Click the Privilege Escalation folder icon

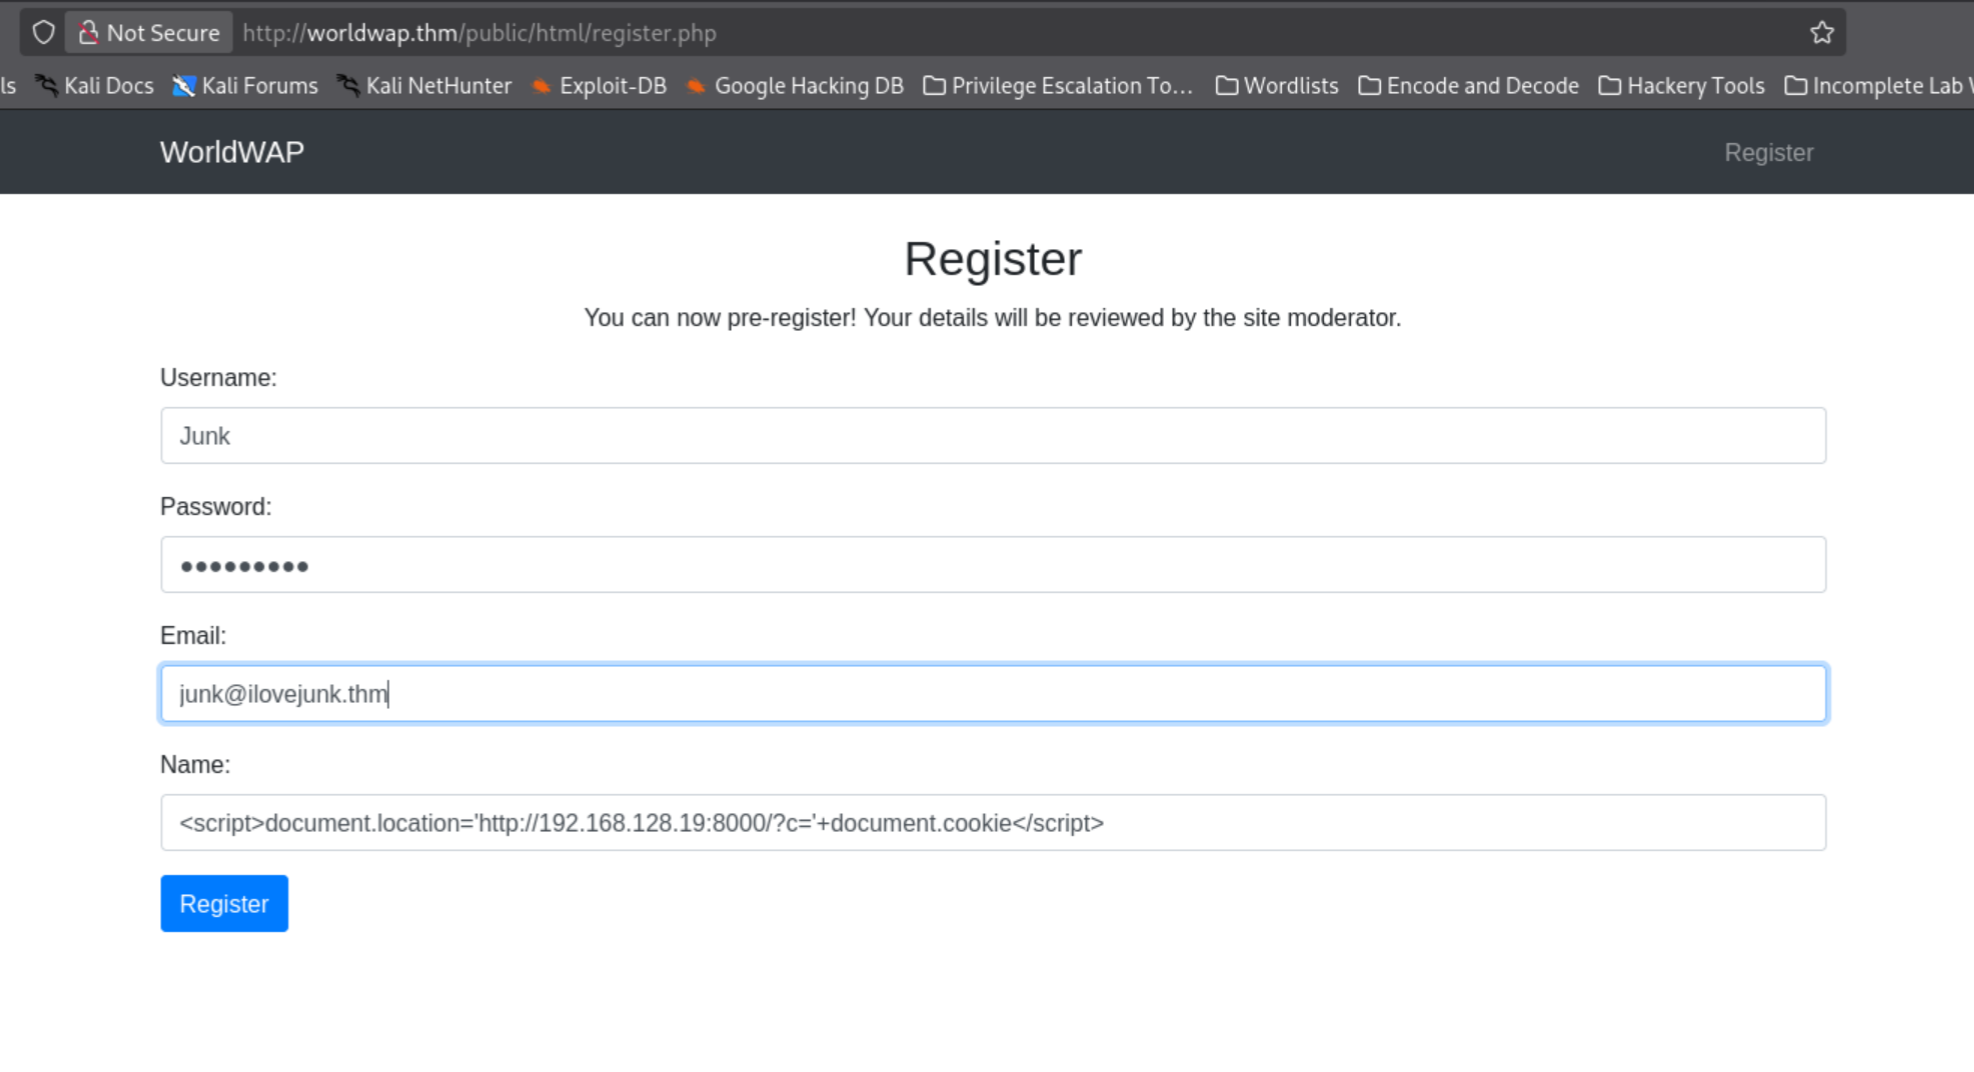pyautogui.click(x=934, y=86)
